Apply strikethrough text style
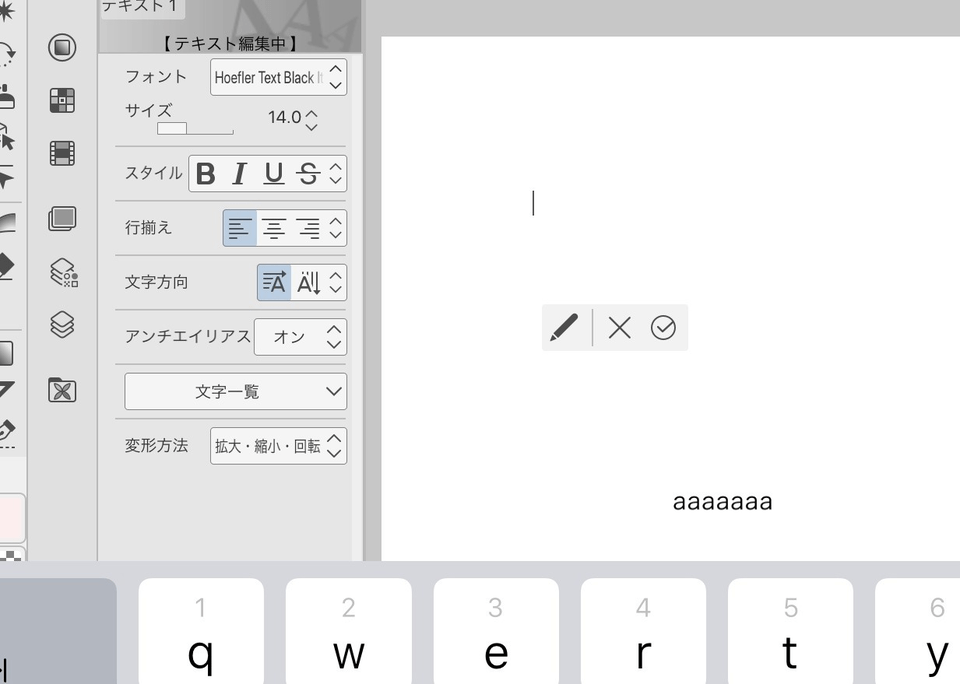960x684 pixels. pyautogui.click(x=308, y=174)
